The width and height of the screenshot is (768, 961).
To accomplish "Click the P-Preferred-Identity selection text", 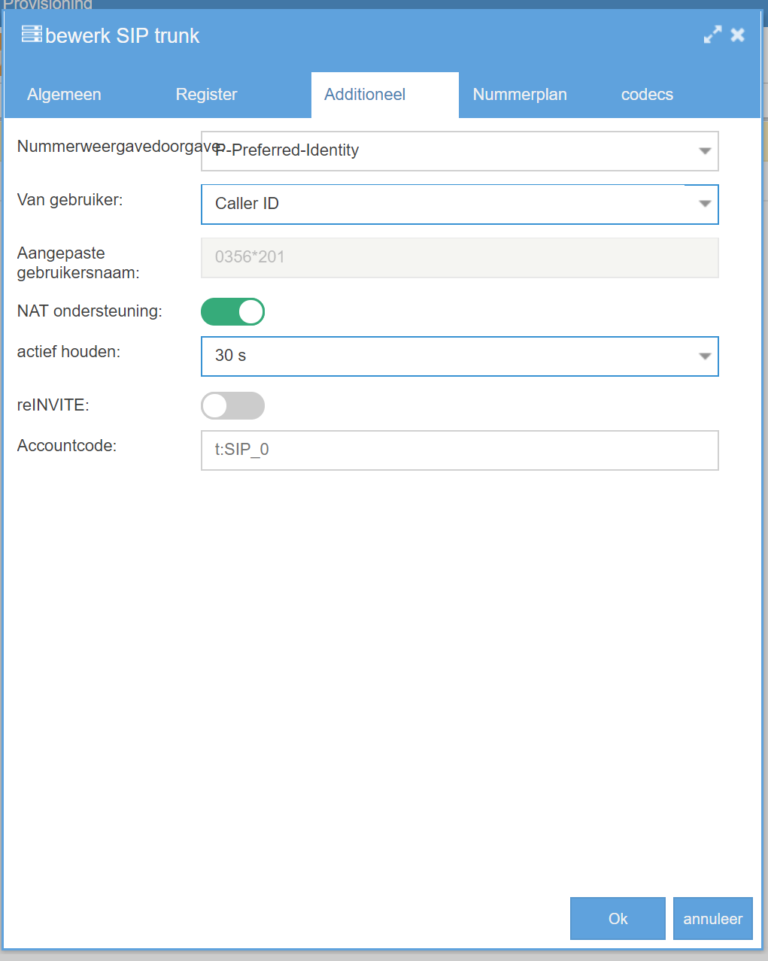I will (x=290, y=151).
